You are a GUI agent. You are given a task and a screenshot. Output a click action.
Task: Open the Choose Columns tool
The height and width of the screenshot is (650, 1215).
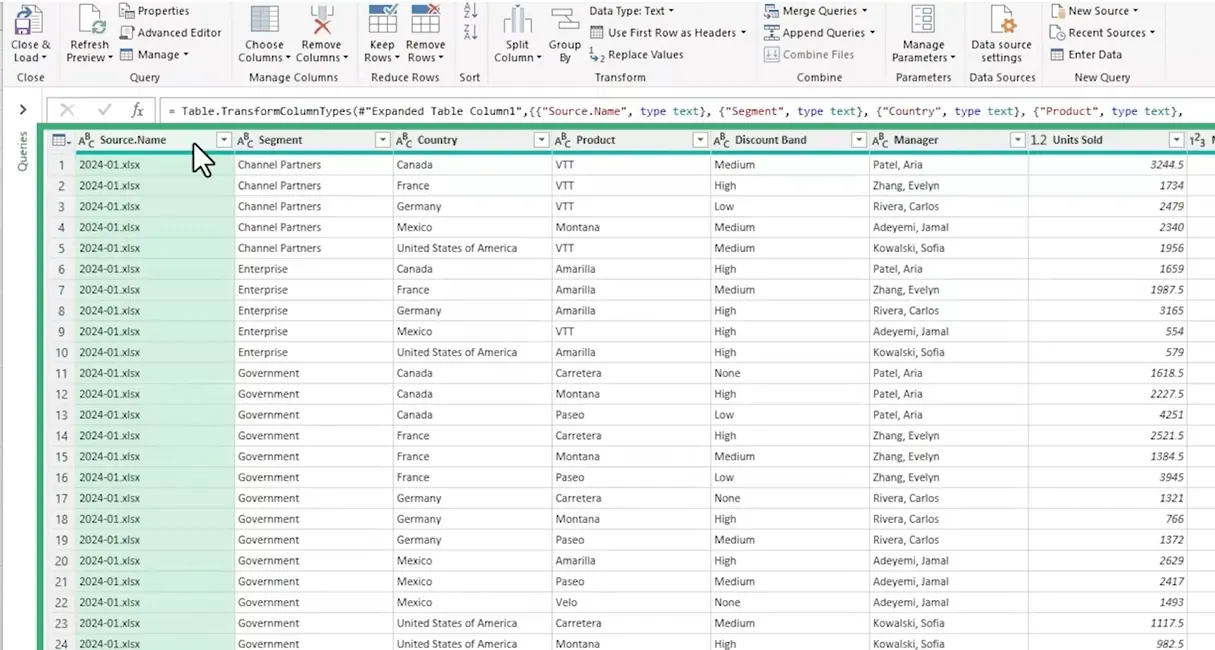tap(264, 22)
